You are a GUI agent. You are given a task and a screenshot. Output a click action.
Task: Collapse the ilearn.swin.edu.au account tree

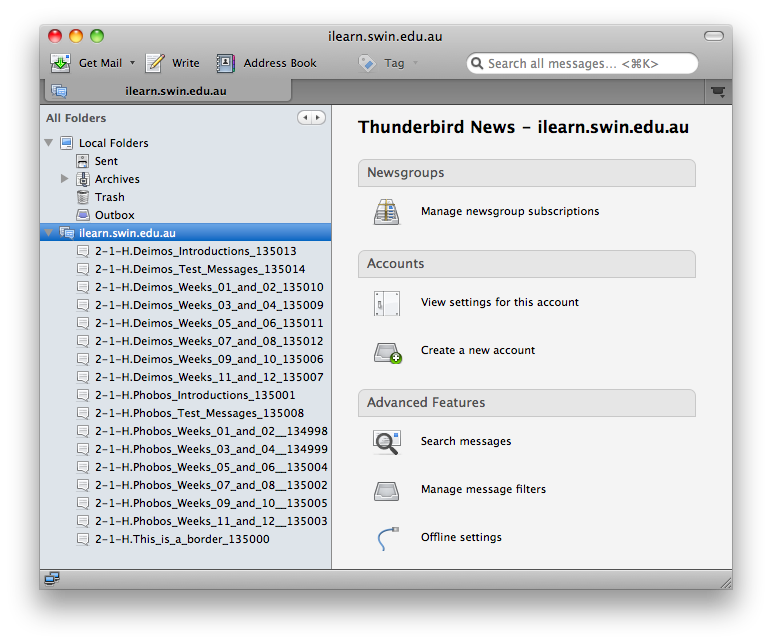click(49, 232)
